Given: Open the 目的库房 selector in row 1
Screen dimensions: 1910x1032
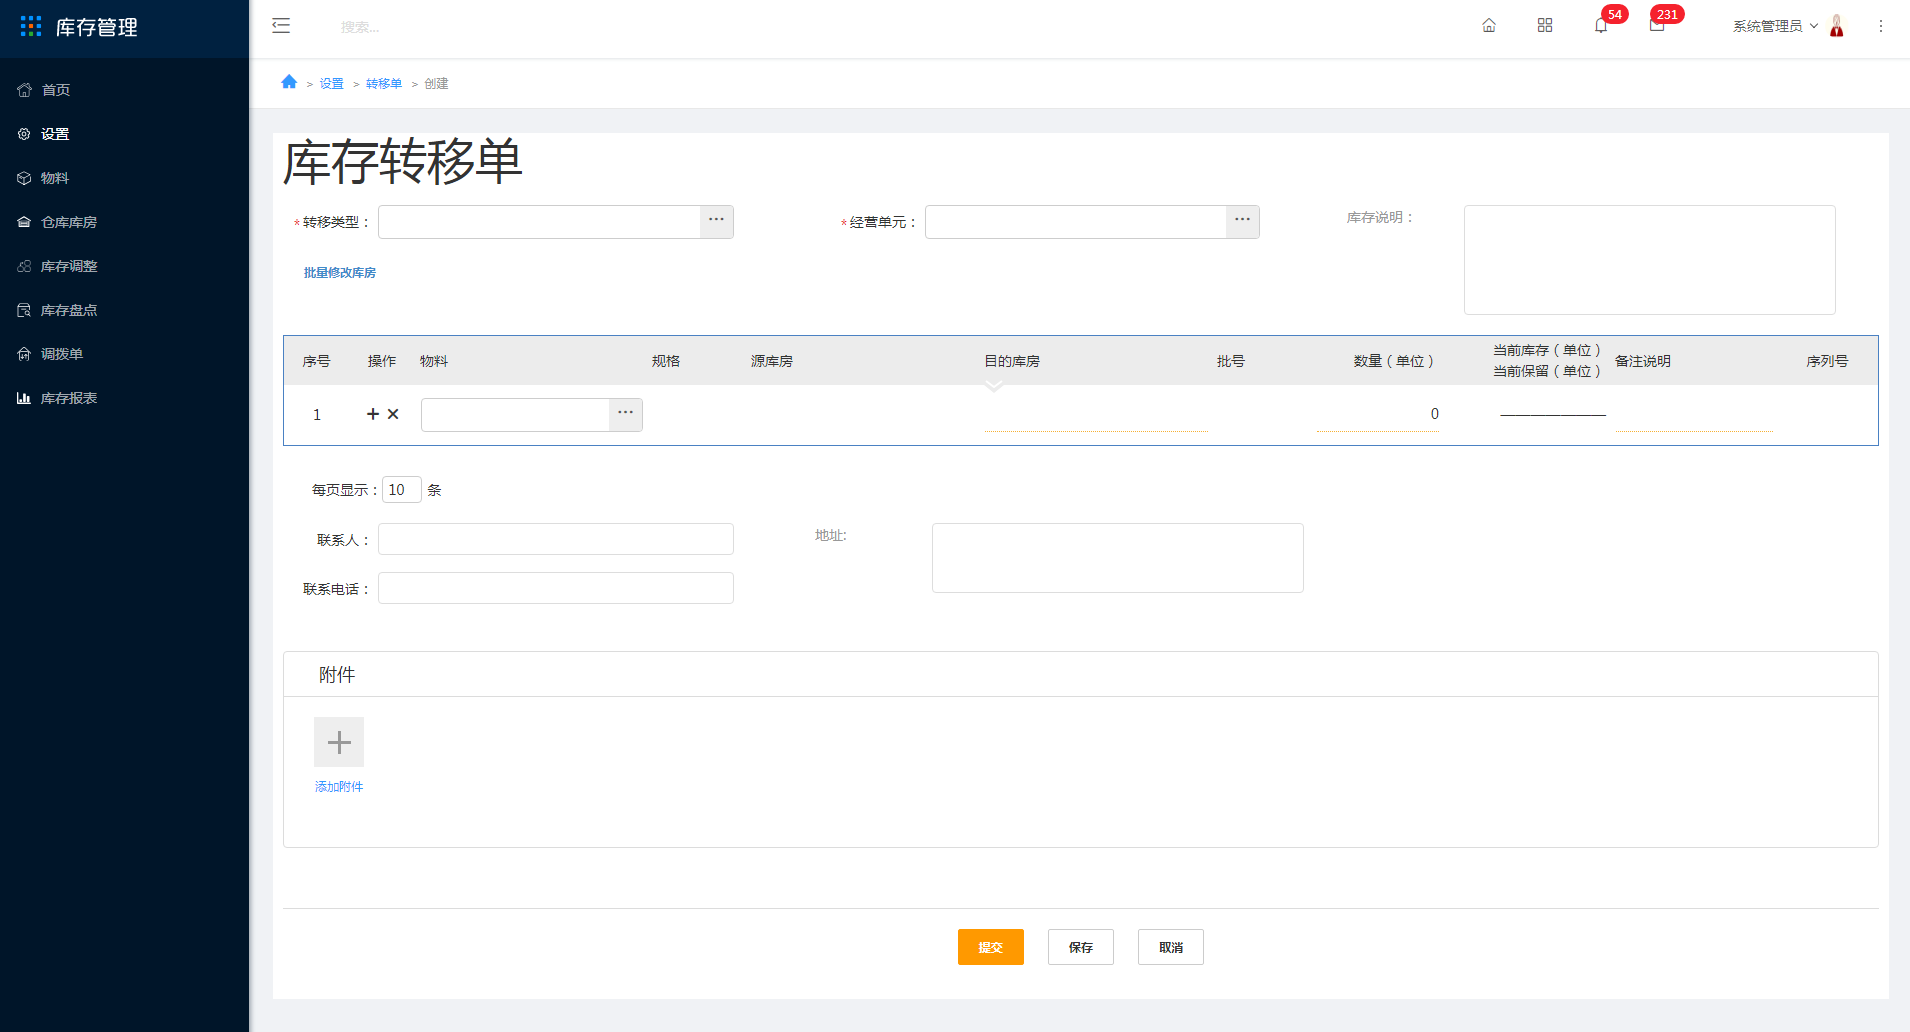Looking at the screenshot, I should [1096, 414].
